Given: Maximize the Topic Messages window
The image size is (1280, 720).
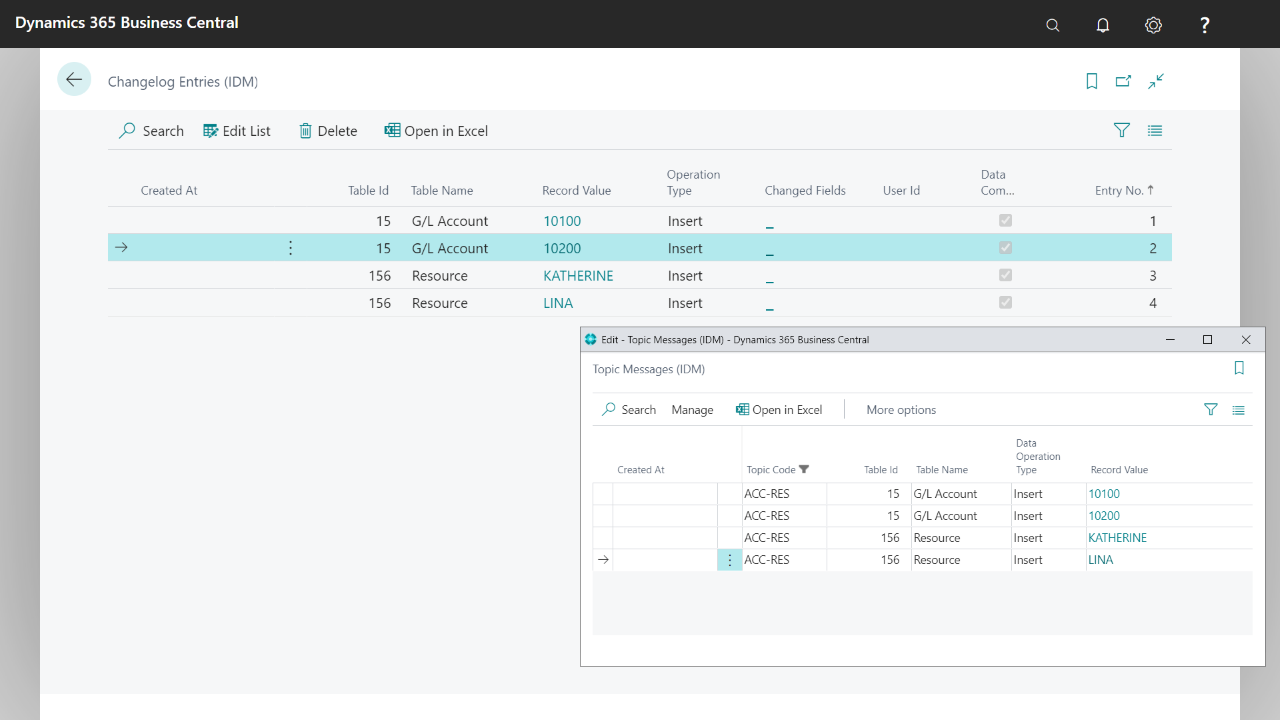Looking at the screenshot, I should (x=1207, y=340).
